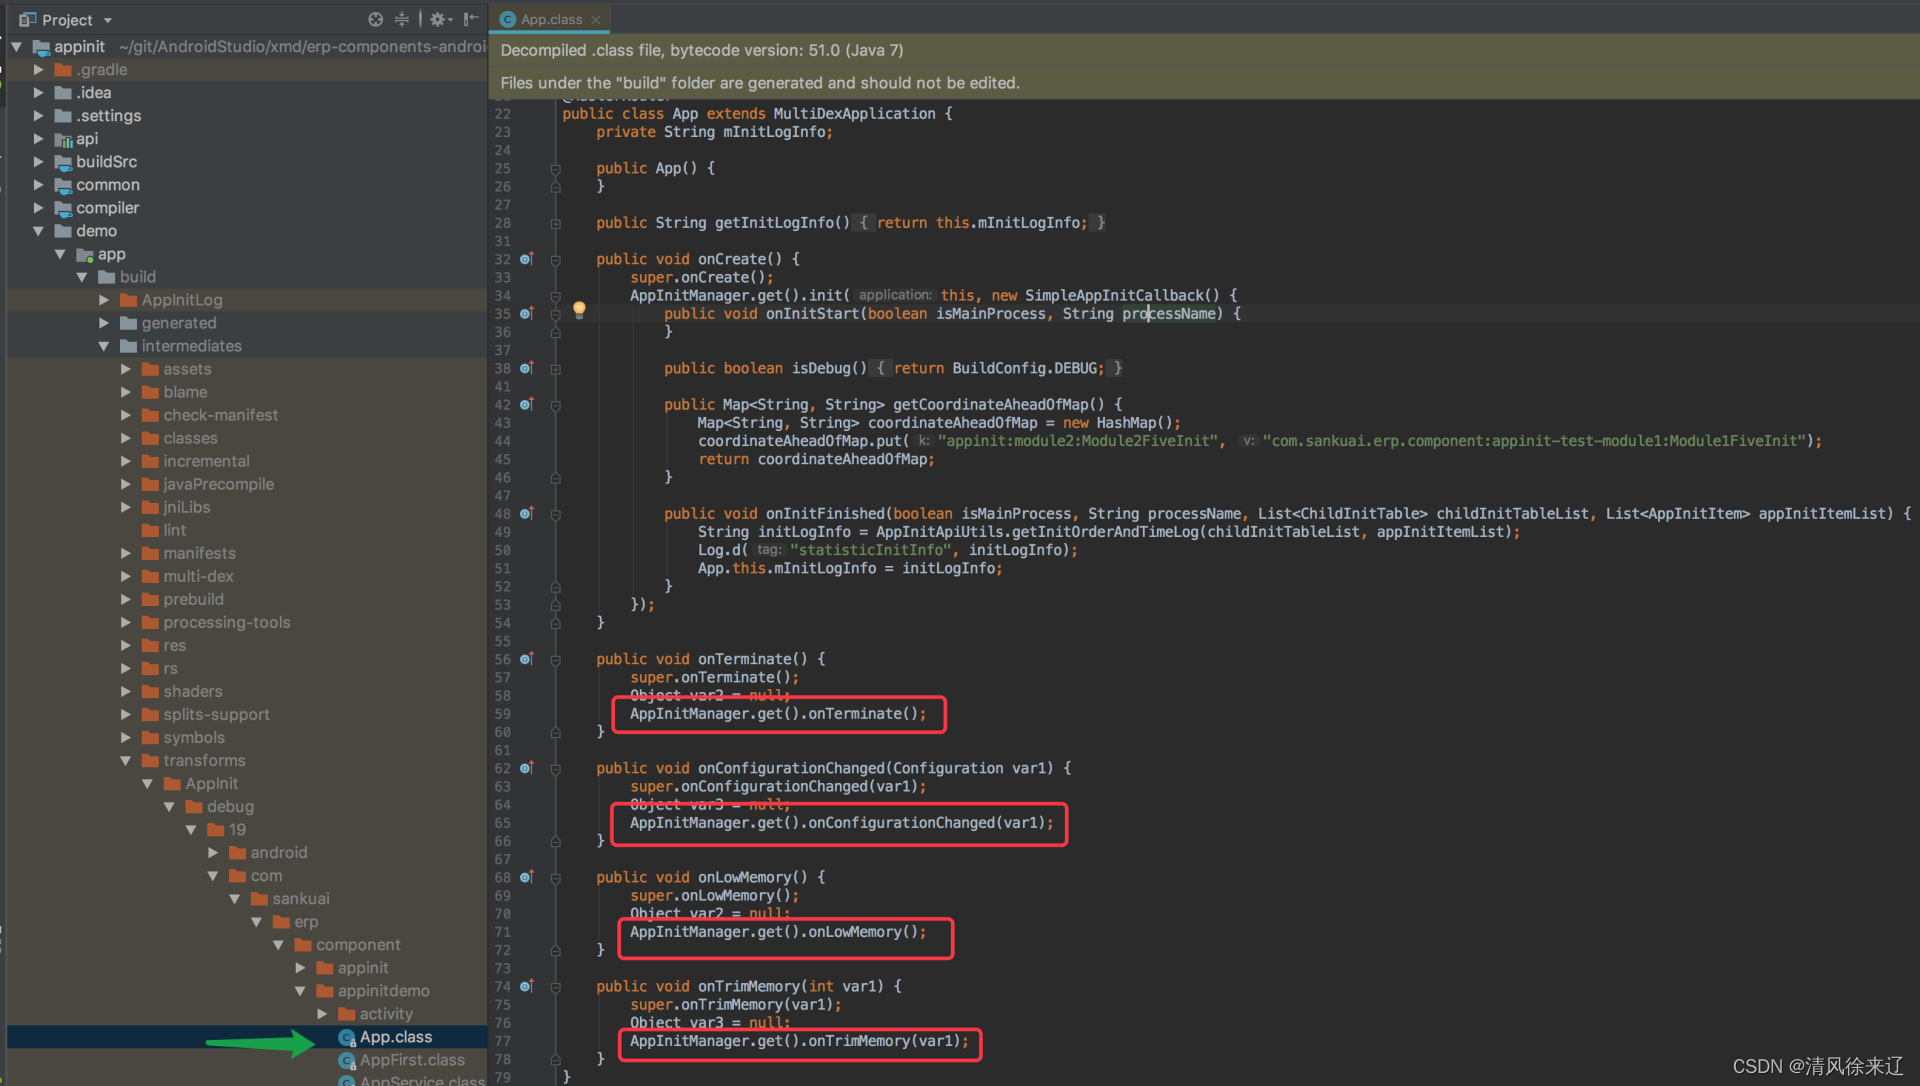Viewport: 1920px width, 1086px height.
Task: Expand the buildSrc module
Action: pos(38,161)
